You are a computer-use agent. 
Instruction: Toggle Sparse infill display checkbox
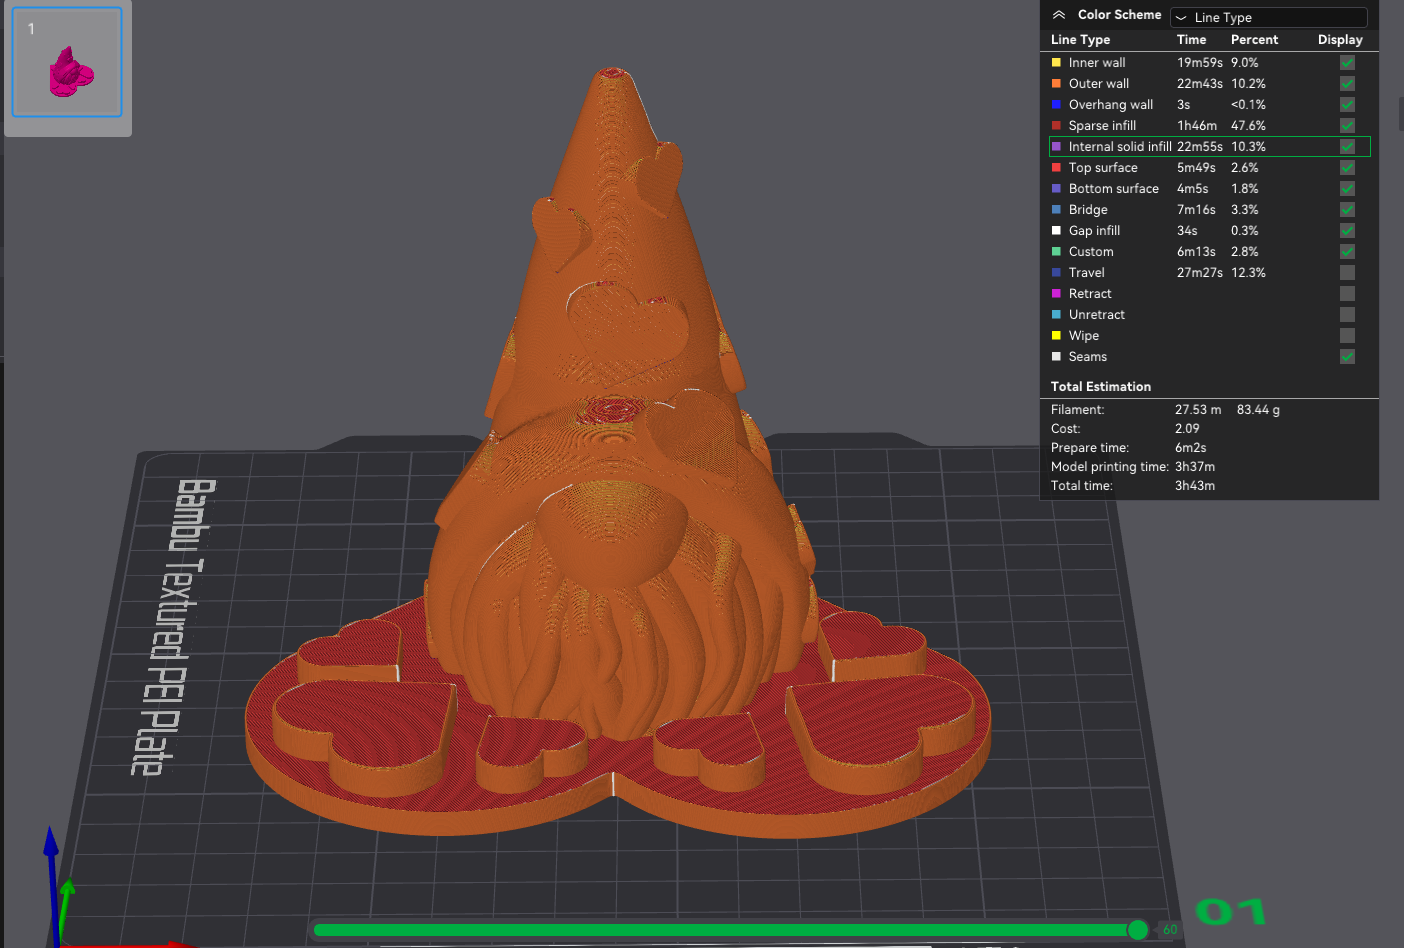pyautogui.click(x=1347, y=125)
